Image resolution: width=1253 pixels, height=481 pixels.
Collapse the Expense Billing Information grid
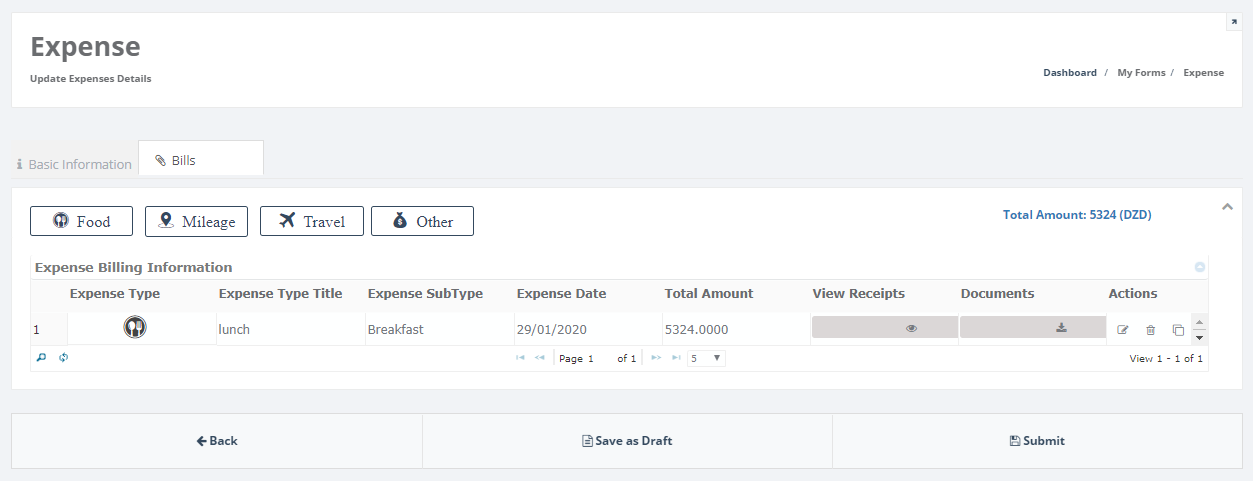[x=1200, y=267]
